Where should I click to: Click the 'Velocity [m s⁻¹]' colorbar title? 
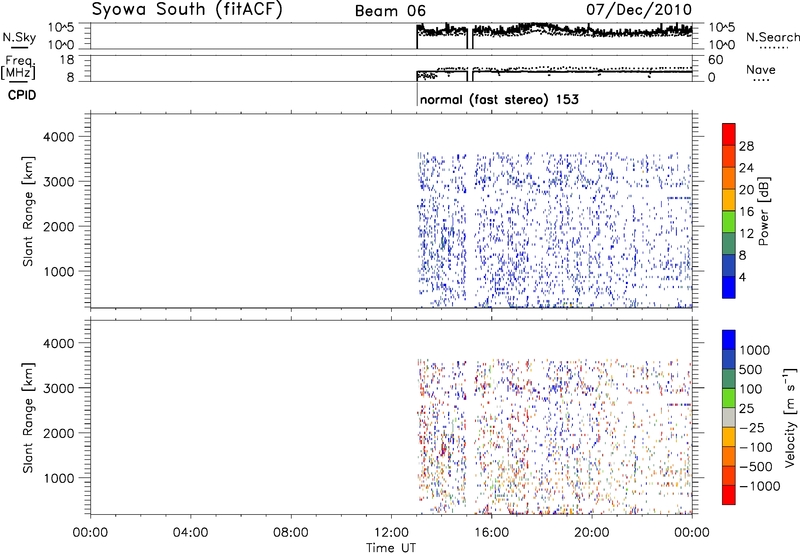tap(790, 417)
